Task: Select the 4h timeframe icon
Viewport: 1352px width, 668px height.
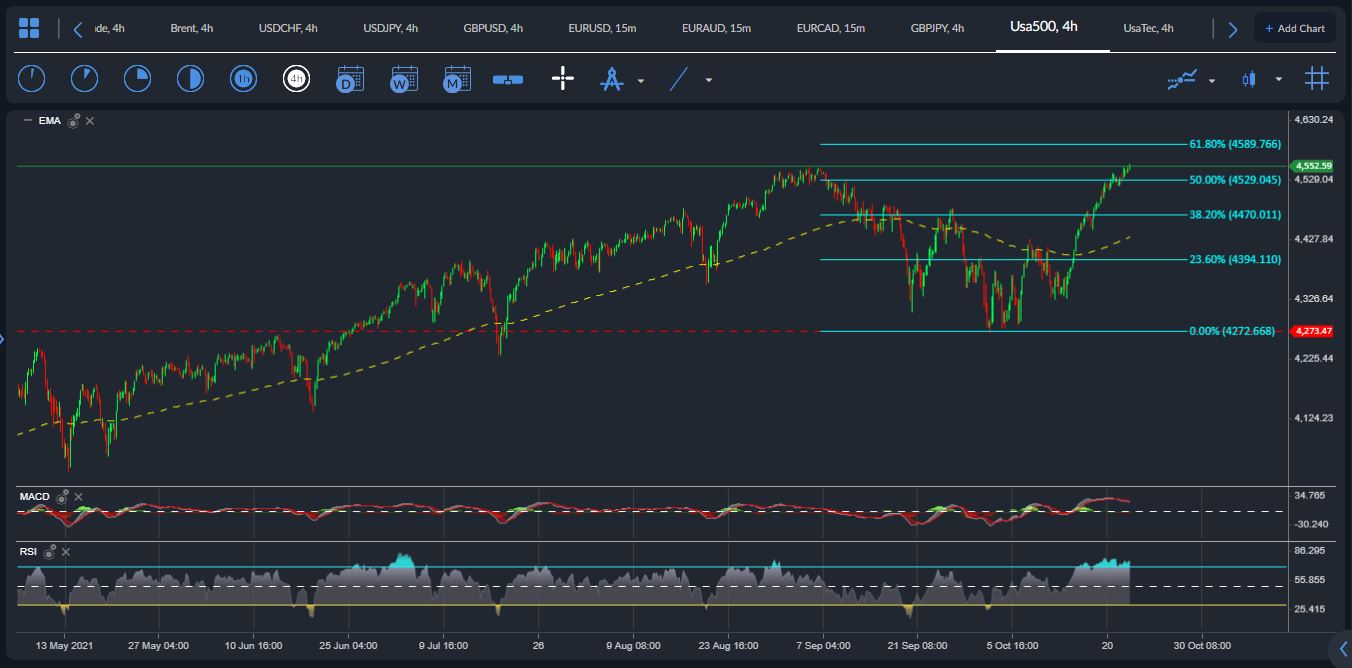Action: 296,78
